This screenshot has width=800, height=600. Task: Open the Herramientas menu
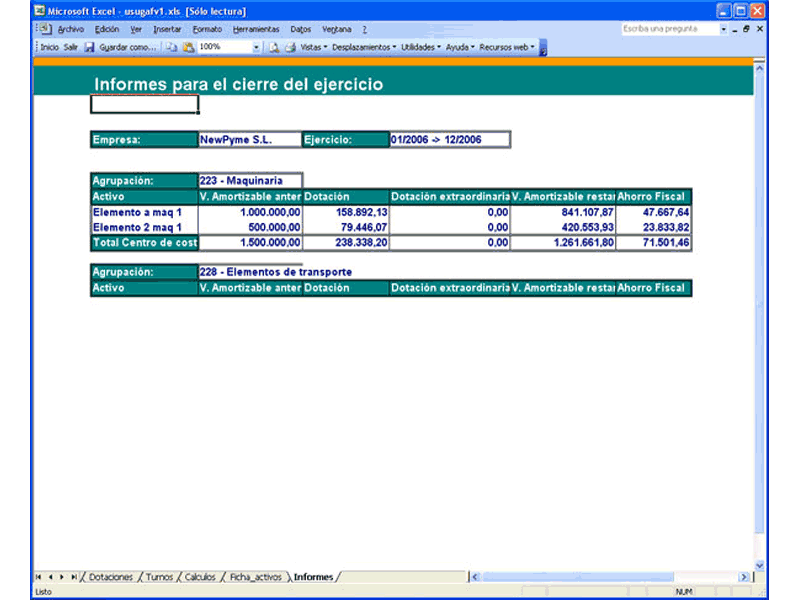click(256, 30)
